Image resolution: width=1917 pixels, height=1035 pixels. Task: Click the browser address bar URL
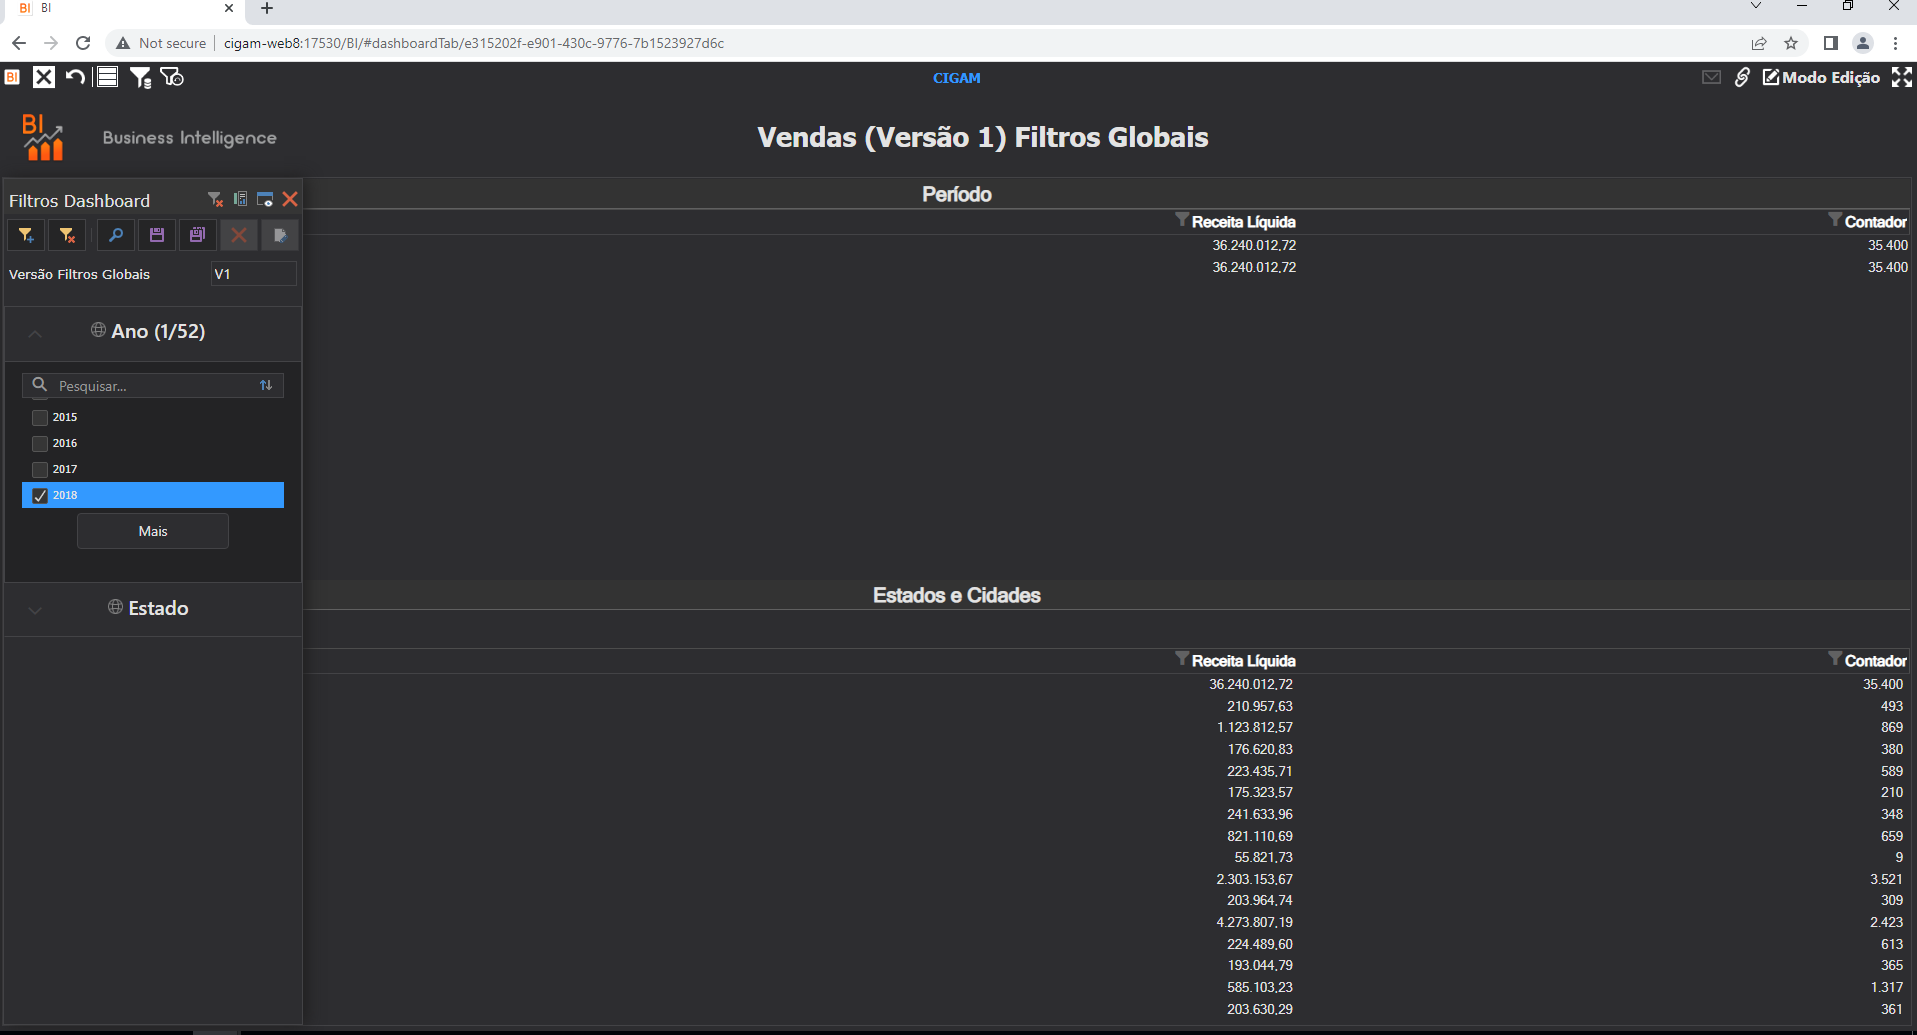pyautogui.click(x=474, y=43)
